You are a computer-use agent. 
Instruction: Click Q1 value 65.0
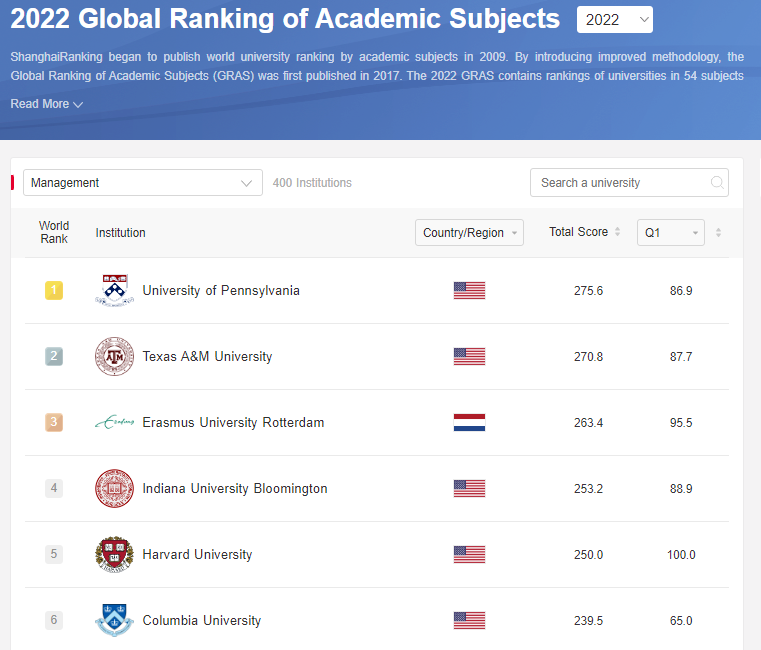pyautogui.click(x=681, y=621)
